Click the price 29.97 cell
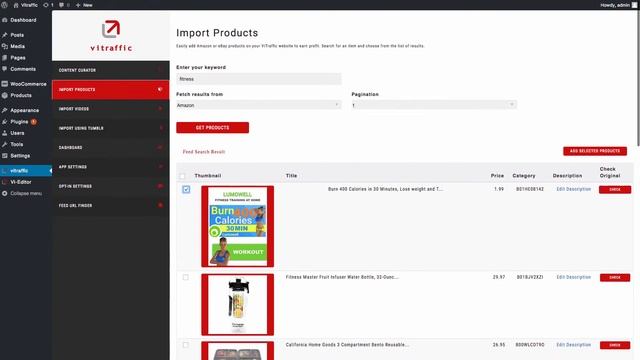This screenshot has height=360, width=640. click(x=498, y=277)
